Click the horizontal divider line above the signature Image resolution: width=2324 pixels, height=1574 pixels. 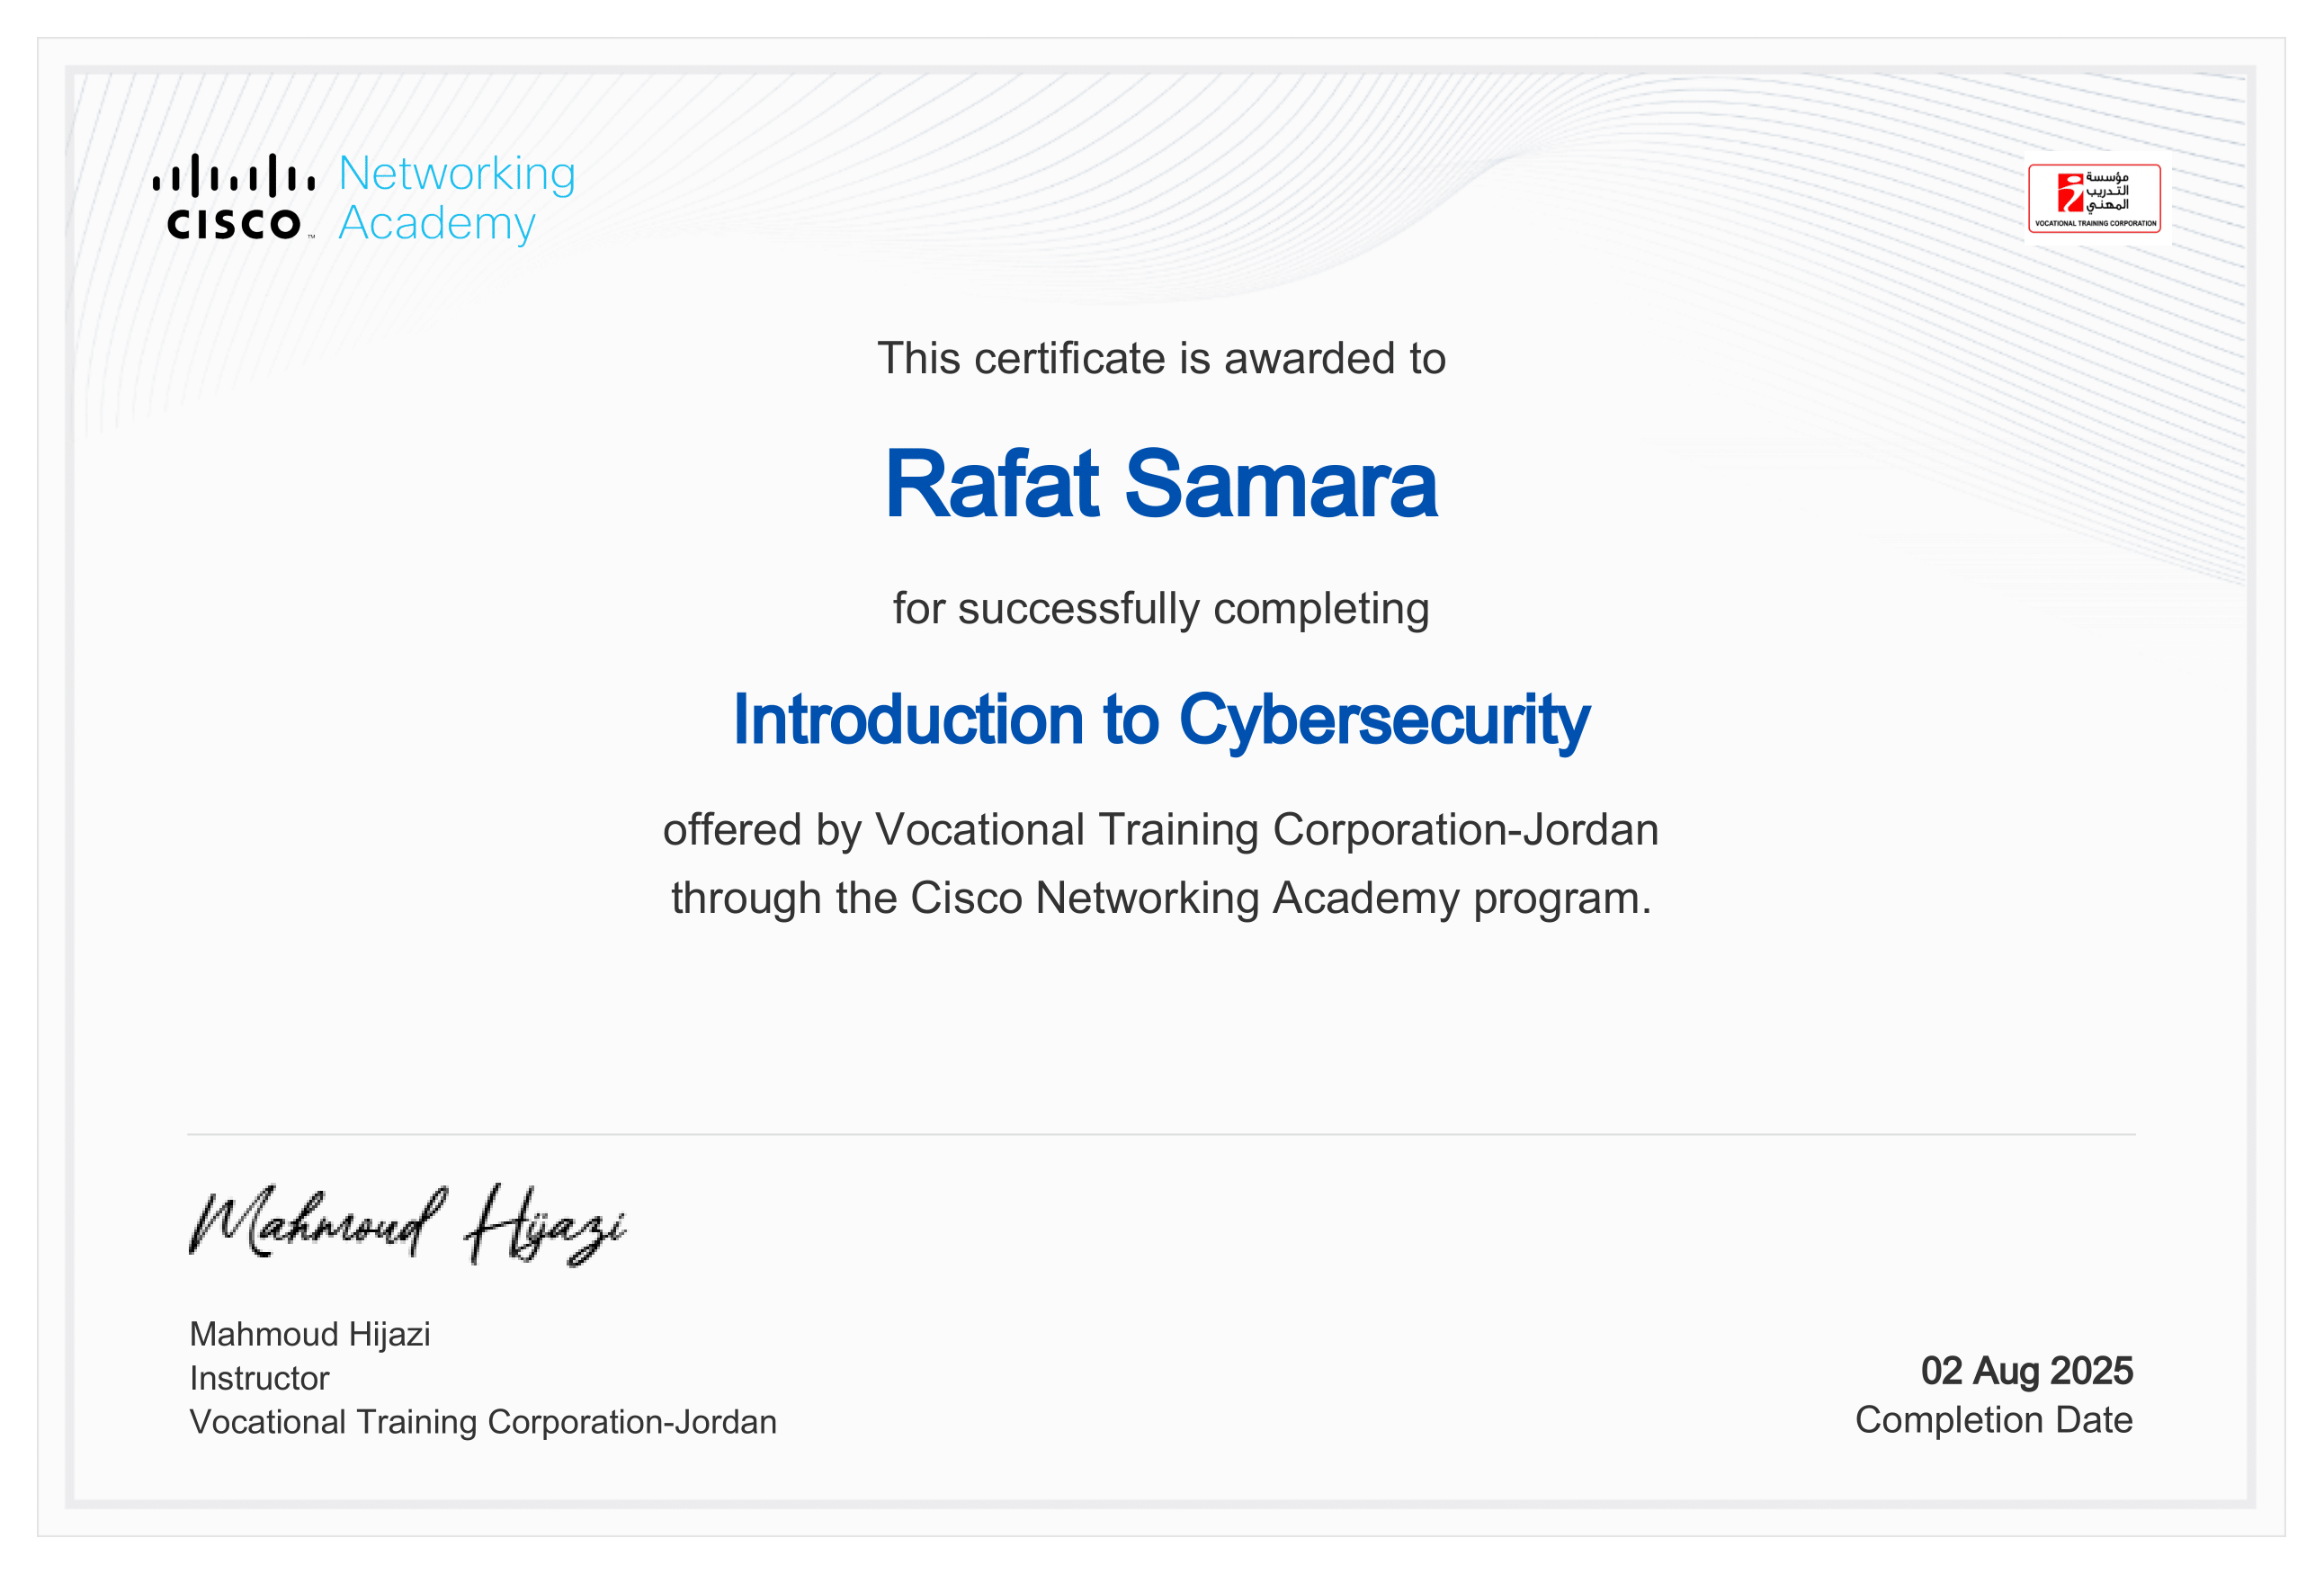[1161, 1134]
